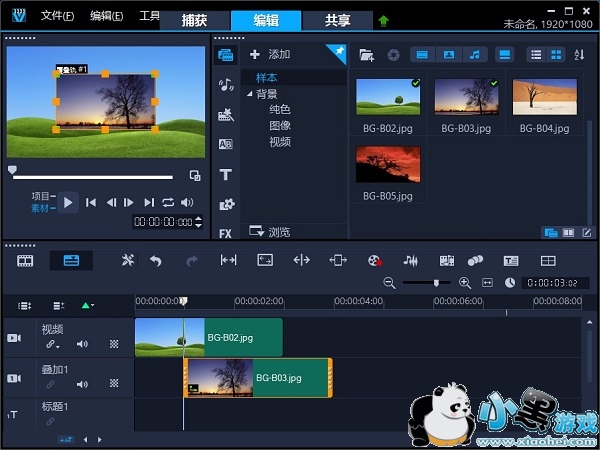This screenshot has height=450, width=600.
Task: Open the Record/Capture option icon
Action: click(375, 261)
